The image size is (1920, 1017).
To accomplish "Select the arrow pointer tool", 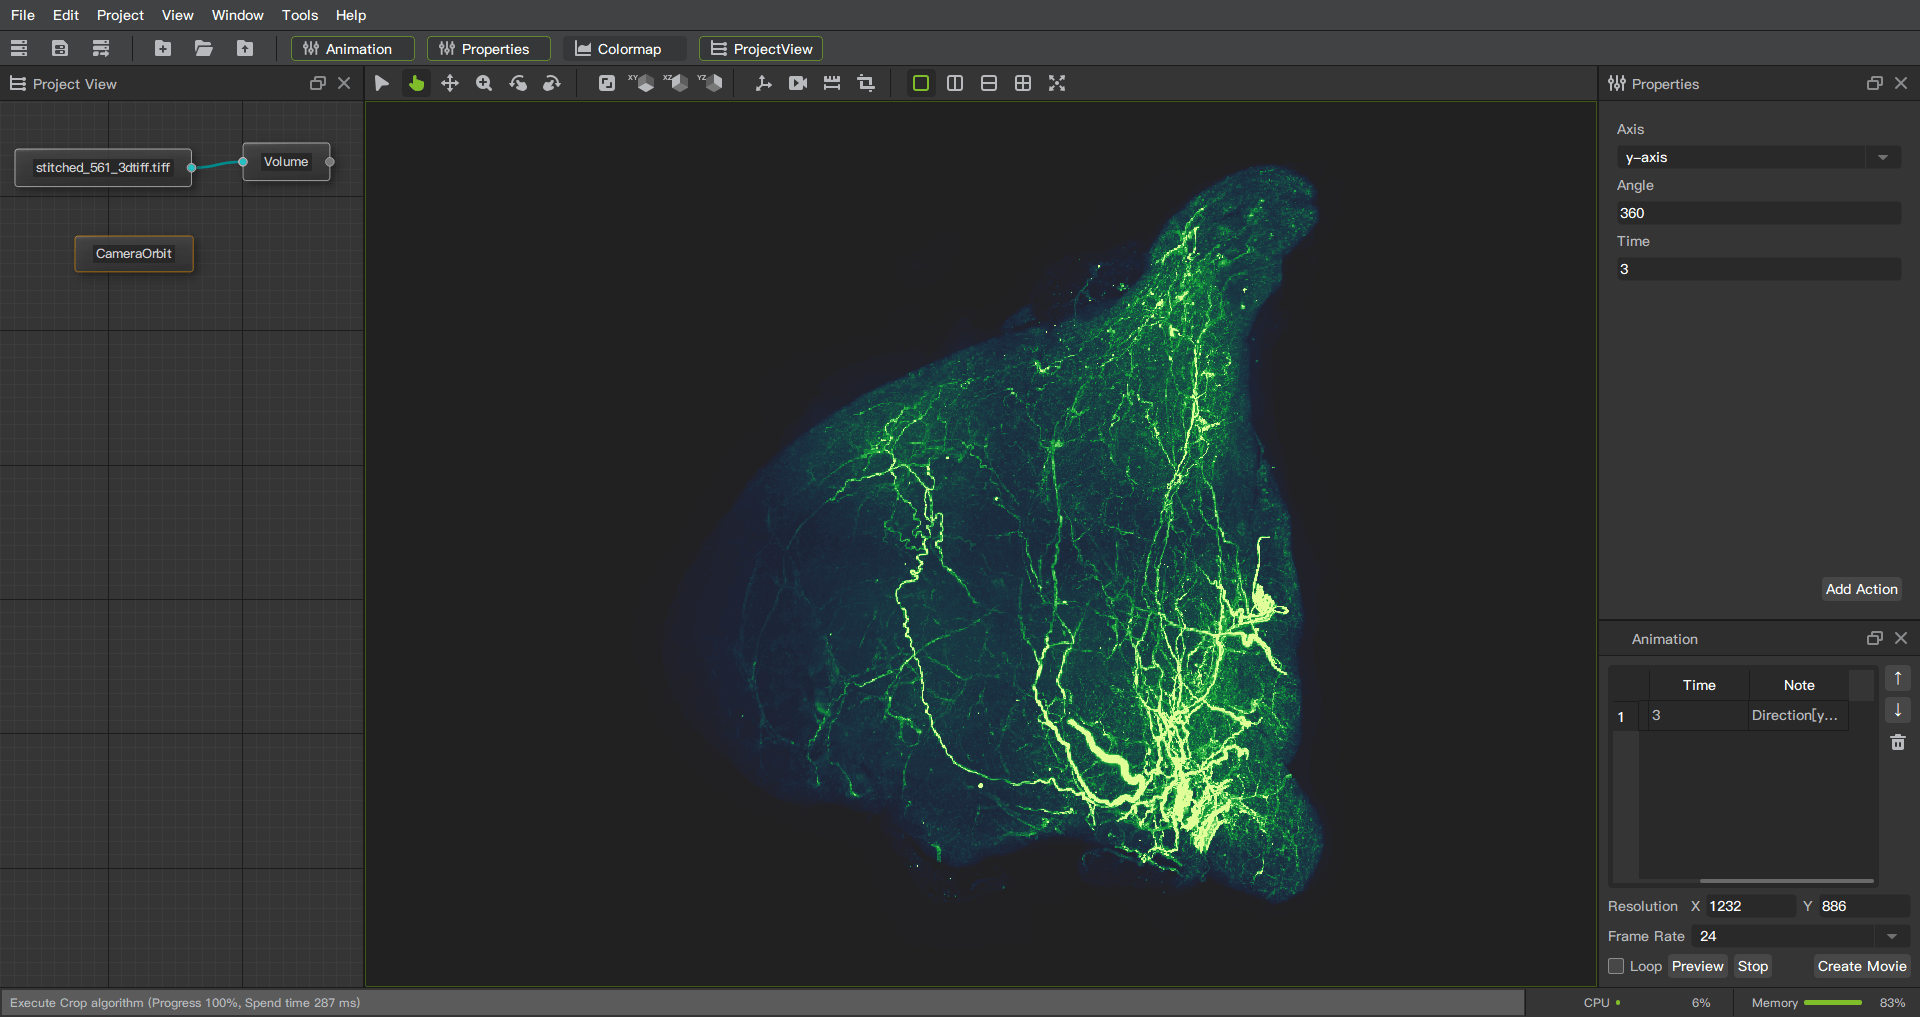I will click(x=382, y=83).
